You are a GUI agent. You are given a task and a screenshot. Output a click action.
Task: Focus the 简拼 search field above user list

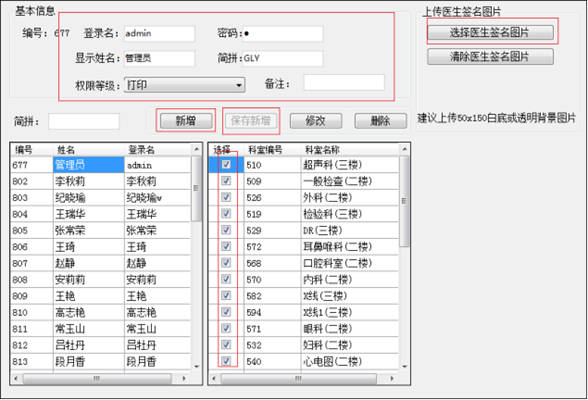coord(84,121)
